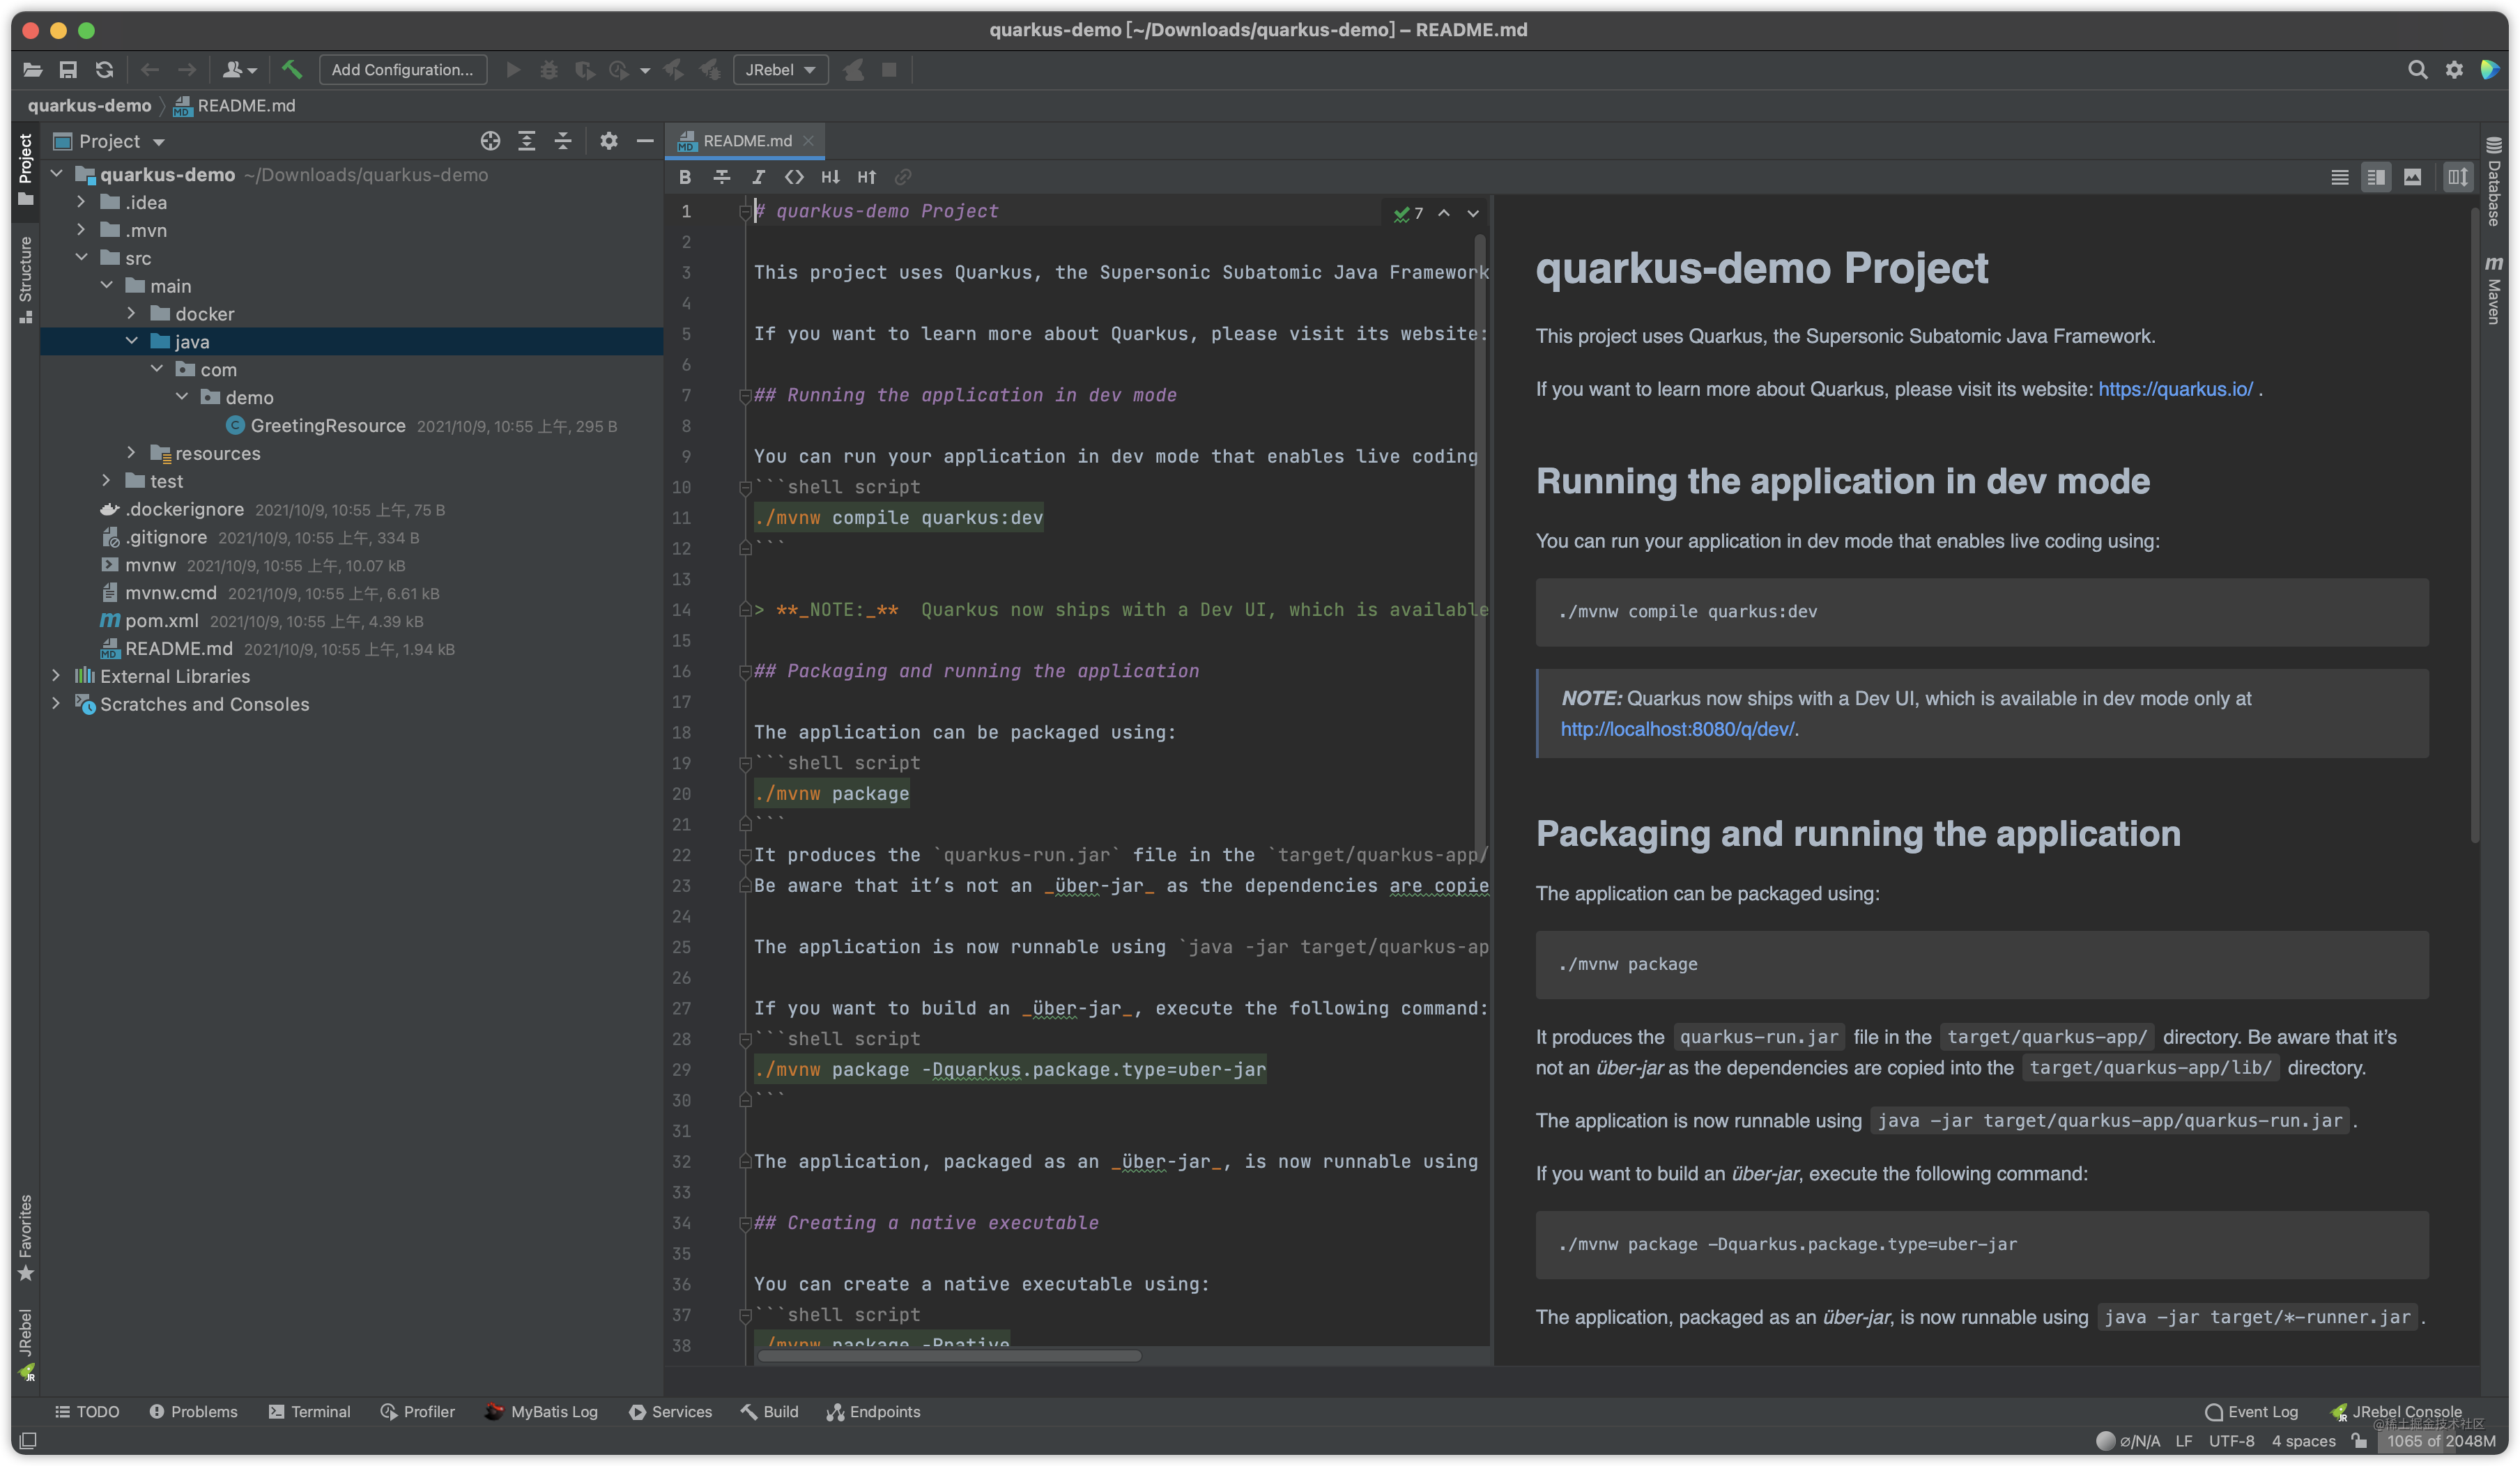The height and width of the screenshot is (1466, 2520).
Task: Toggle read-only lock in status bar
Action: coord(2360,1441)
